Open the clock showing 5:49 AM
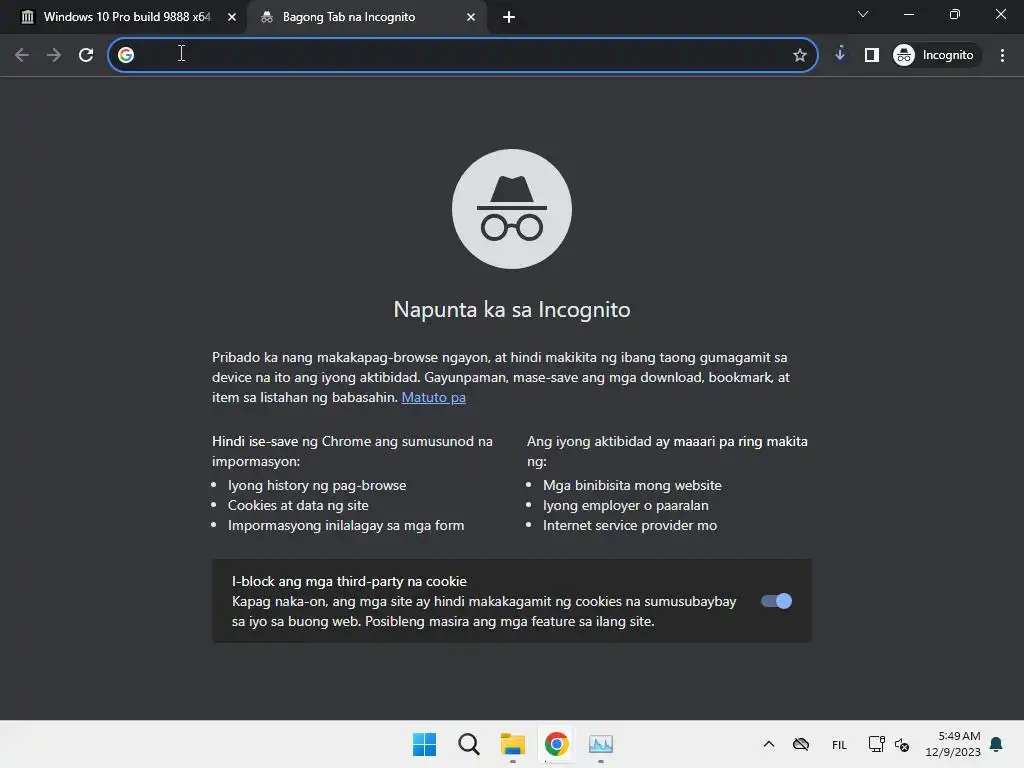Screen dimensions: 1024x768 point(953,744)
